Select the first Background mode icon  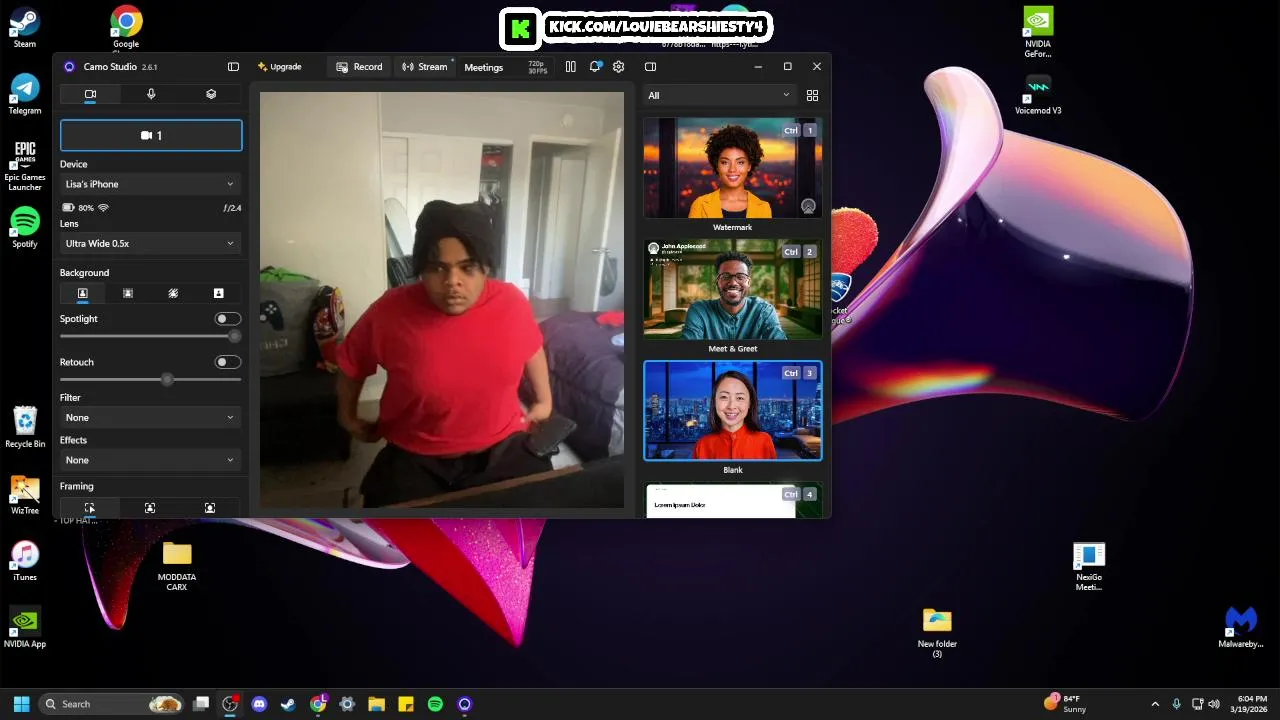click(83, 293)
